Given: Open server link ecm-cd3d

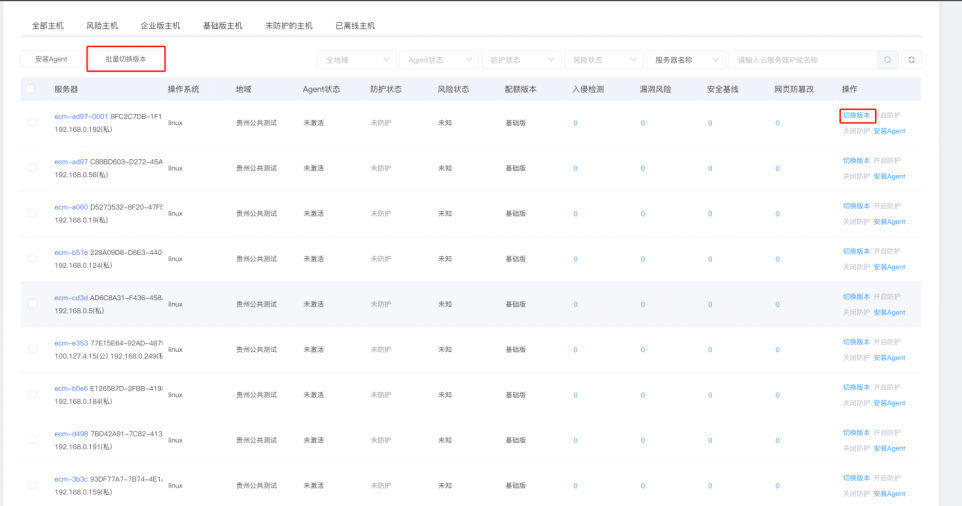Looking at the screenshot, I should 71,298.
